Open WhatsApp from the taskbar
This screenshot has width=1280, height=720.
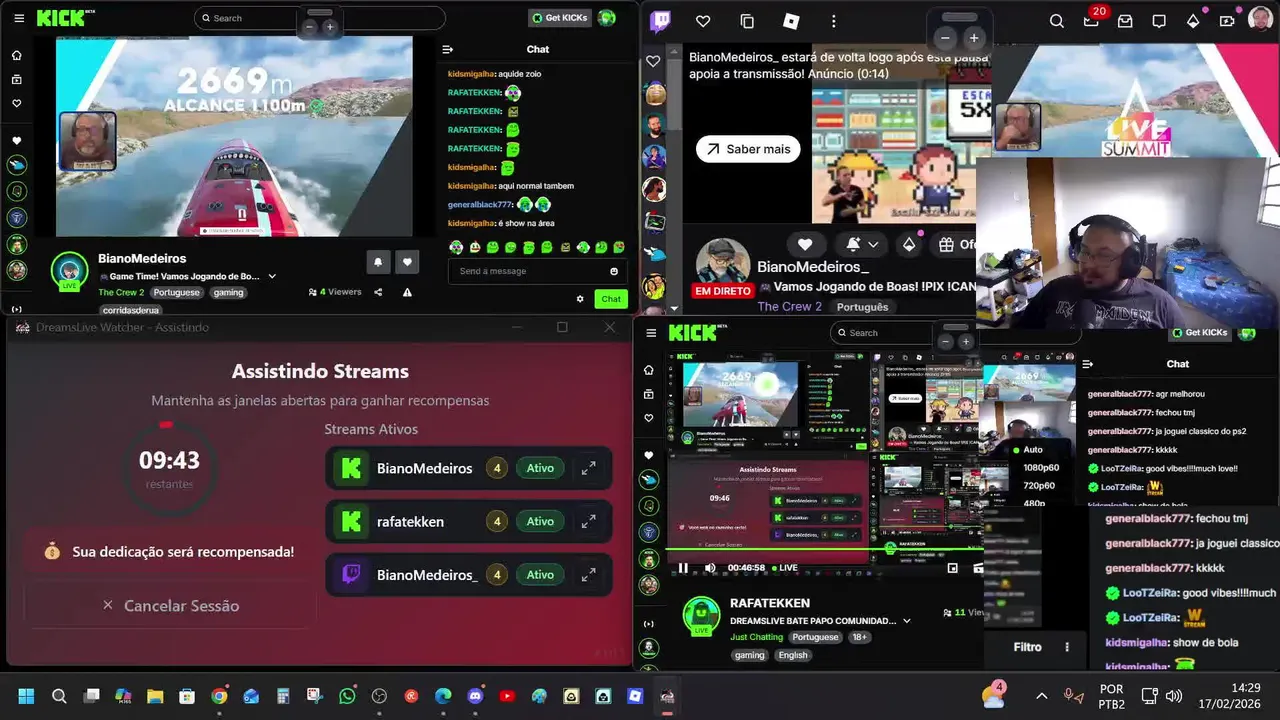(x=347, y=696)
